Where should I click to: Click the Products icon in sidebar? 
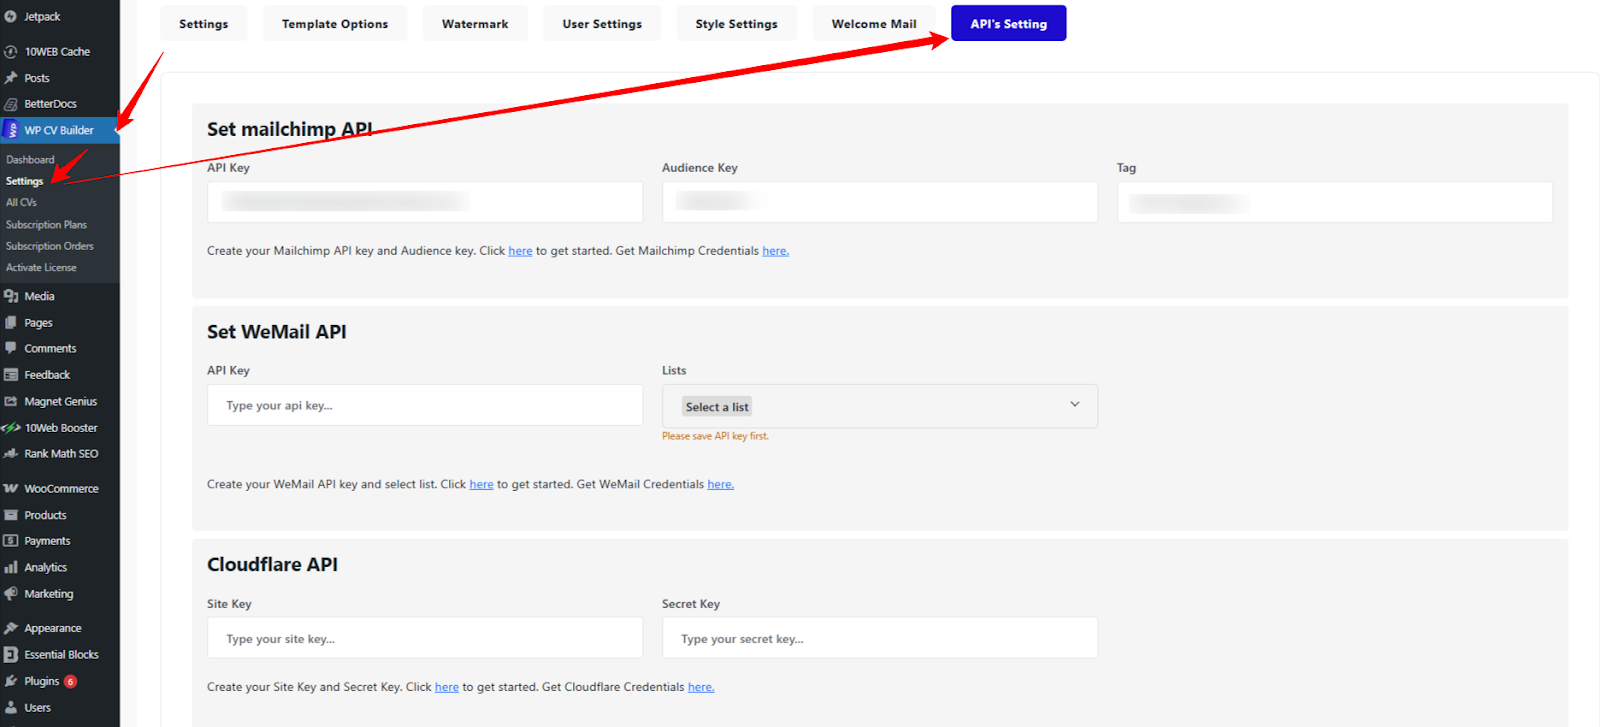coord(11,515)
